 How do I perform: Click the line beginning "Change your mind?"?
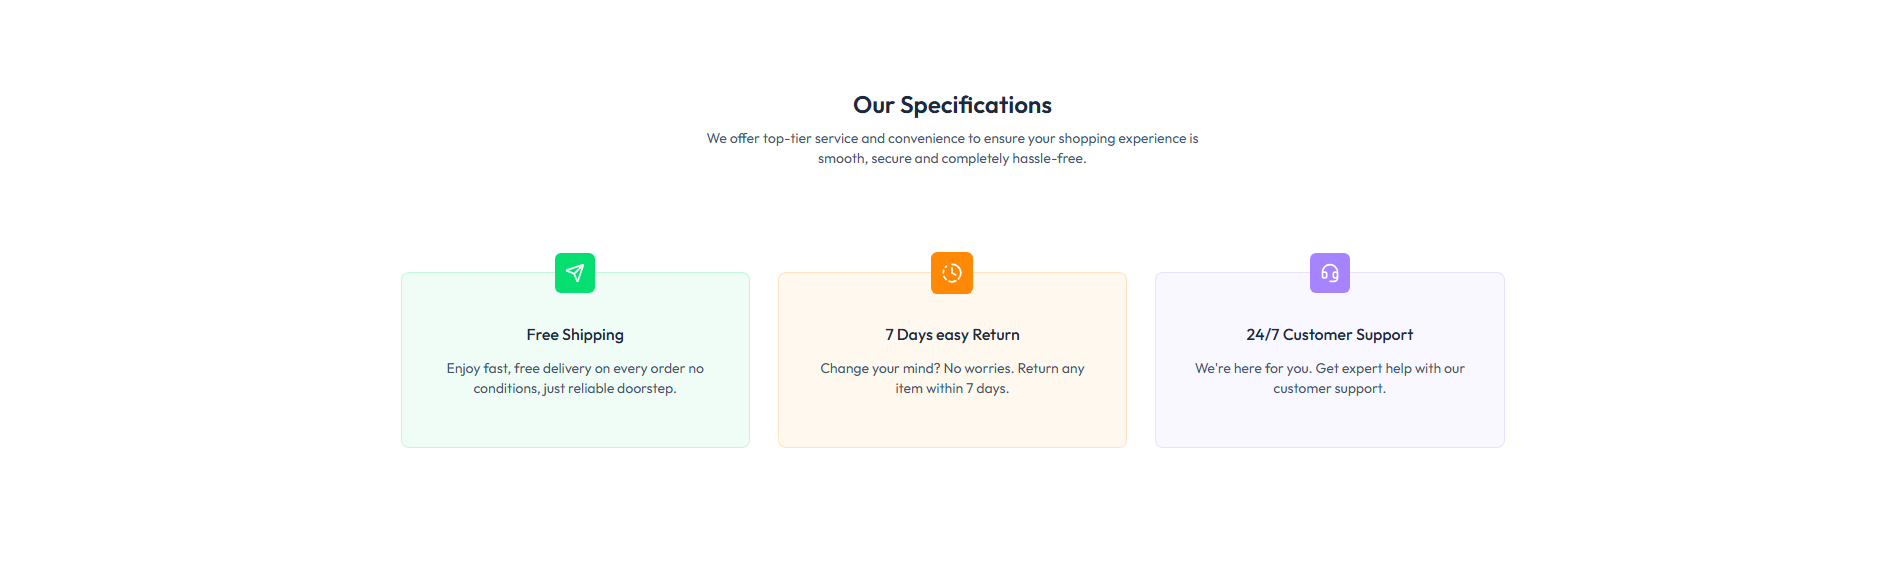coord(952,368)
